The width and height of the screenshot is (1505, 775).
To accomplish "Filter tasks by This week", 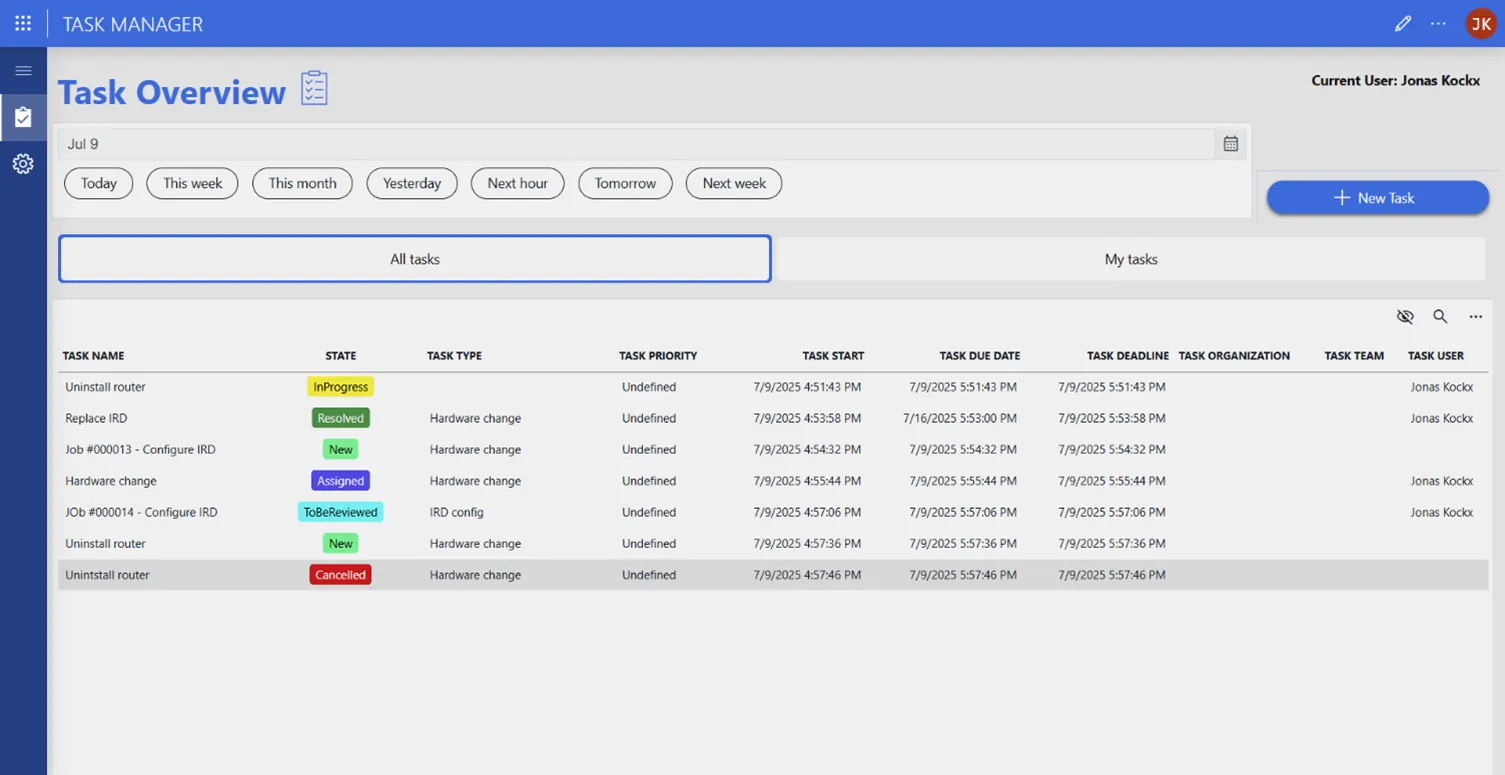I will [x=193, y=183].
